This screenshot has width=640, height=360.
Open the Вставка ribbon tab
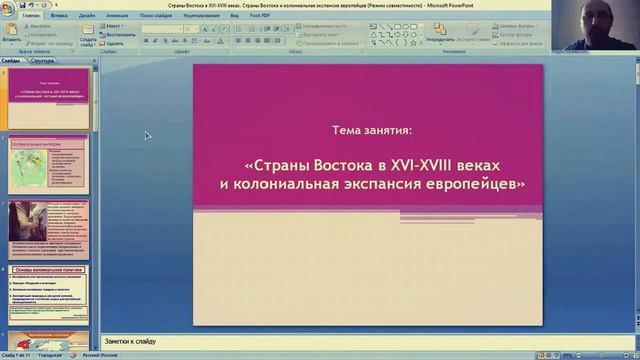click(59, 16)
